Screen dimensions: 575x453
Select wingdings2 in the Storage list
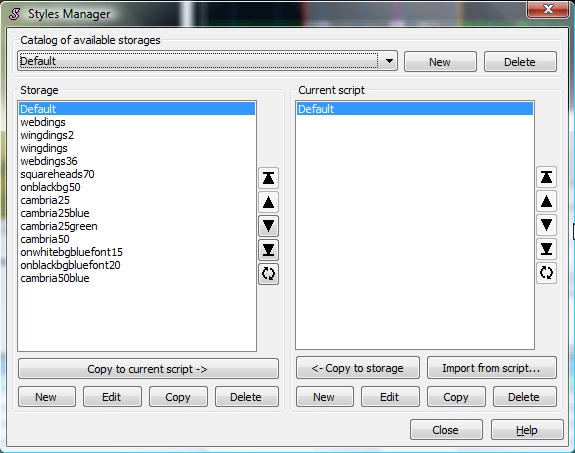47,135
